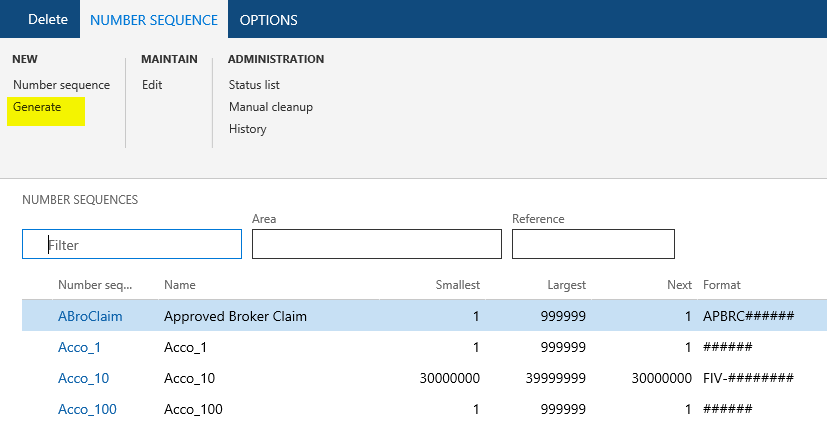827x424 pixels.
Task: Open the OPTIONS tab
Action: (268, 20)
